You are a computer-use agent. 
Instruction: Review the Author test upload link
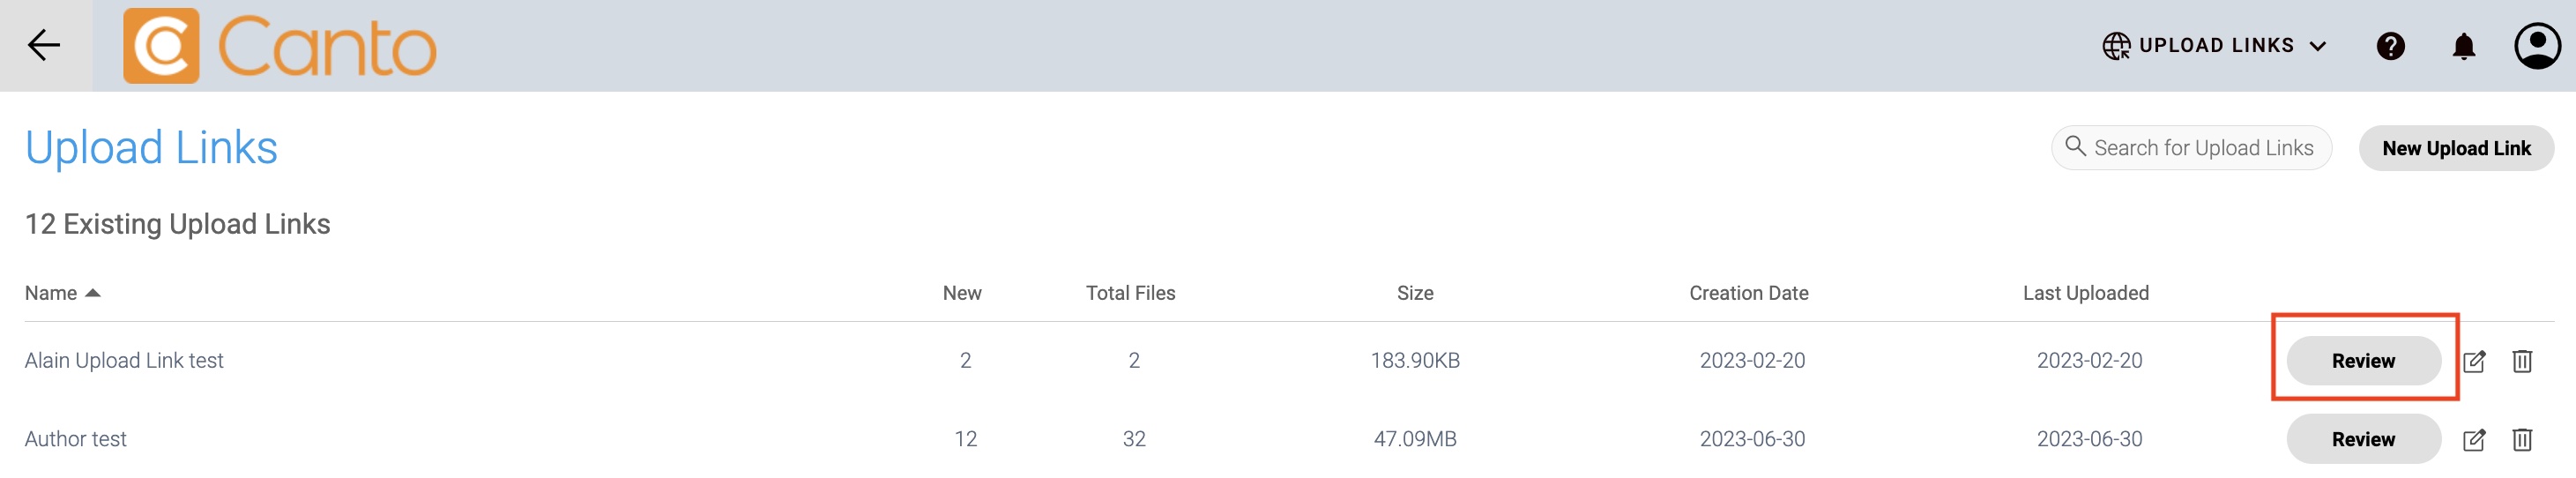click(x=2363, y=440)
